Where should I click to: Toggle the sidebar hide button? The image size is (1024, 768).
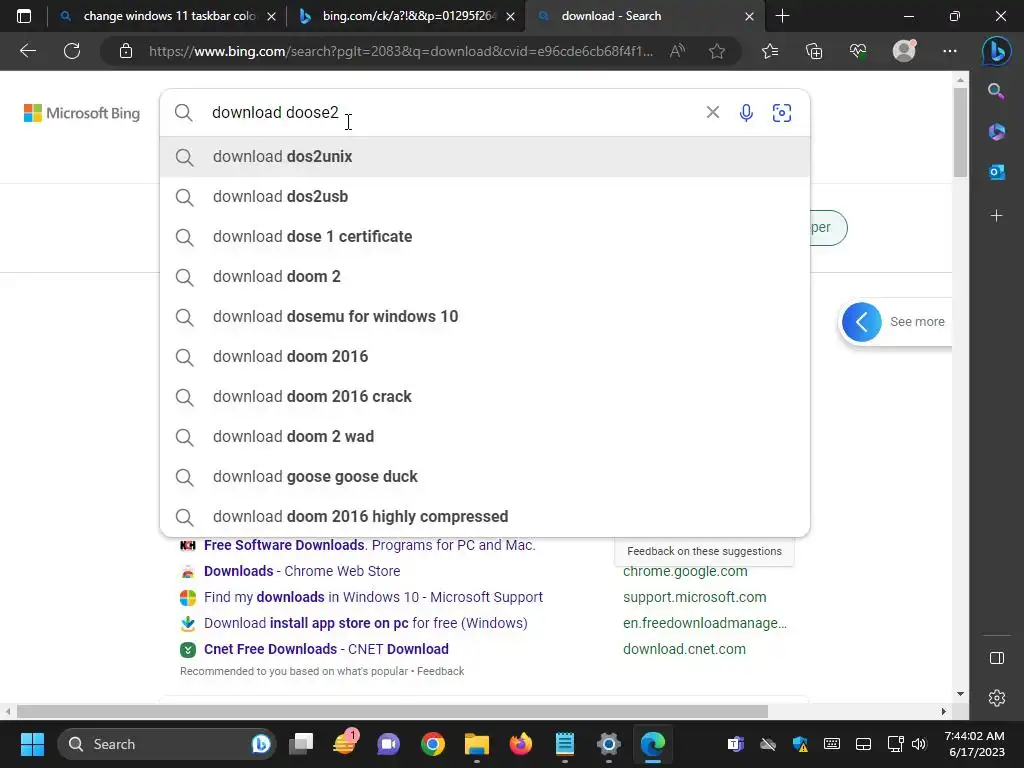(x=997, y=658)
